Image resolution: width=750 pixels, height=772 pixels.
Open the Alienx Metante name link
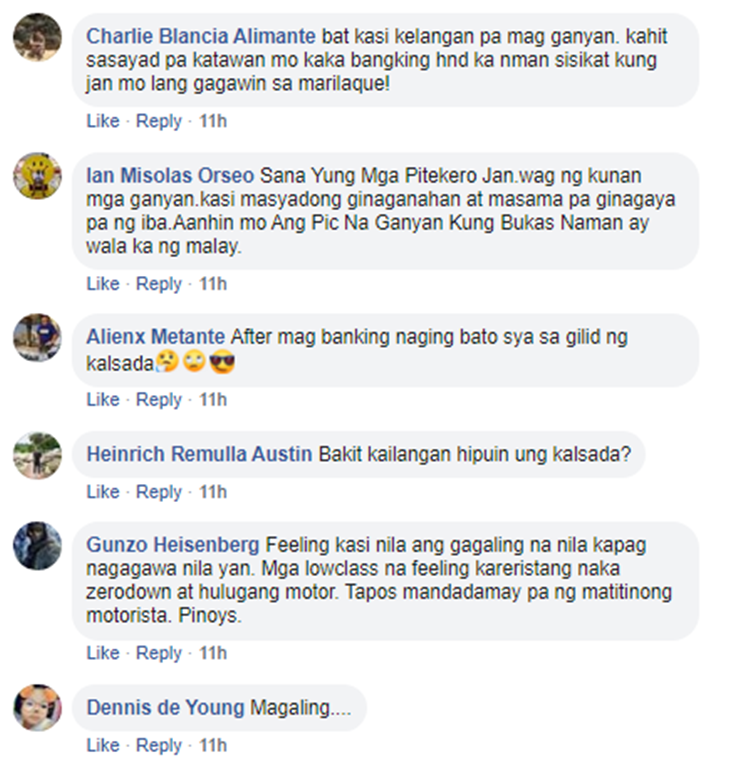[156, 337]
